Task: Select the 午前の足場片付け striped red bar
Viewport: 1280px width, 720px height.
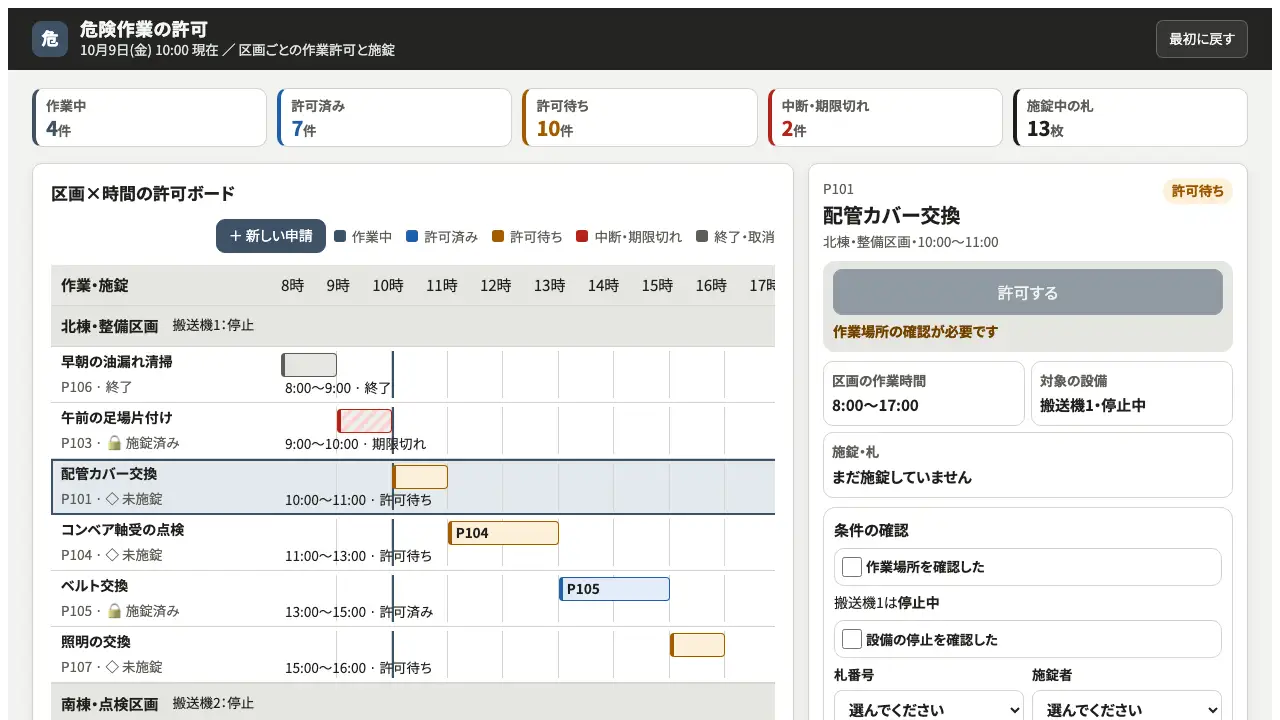Action: [364, 421]
